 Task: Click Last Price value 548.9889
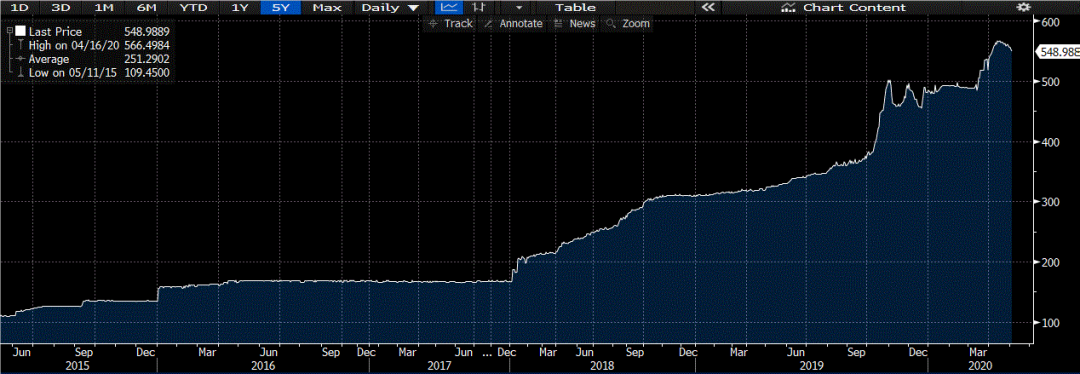click(147, 32)
